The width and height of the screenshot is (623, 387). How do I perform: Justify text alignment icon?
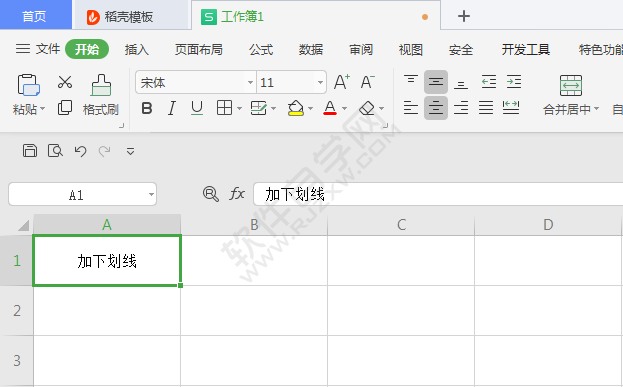coord(486,108)
